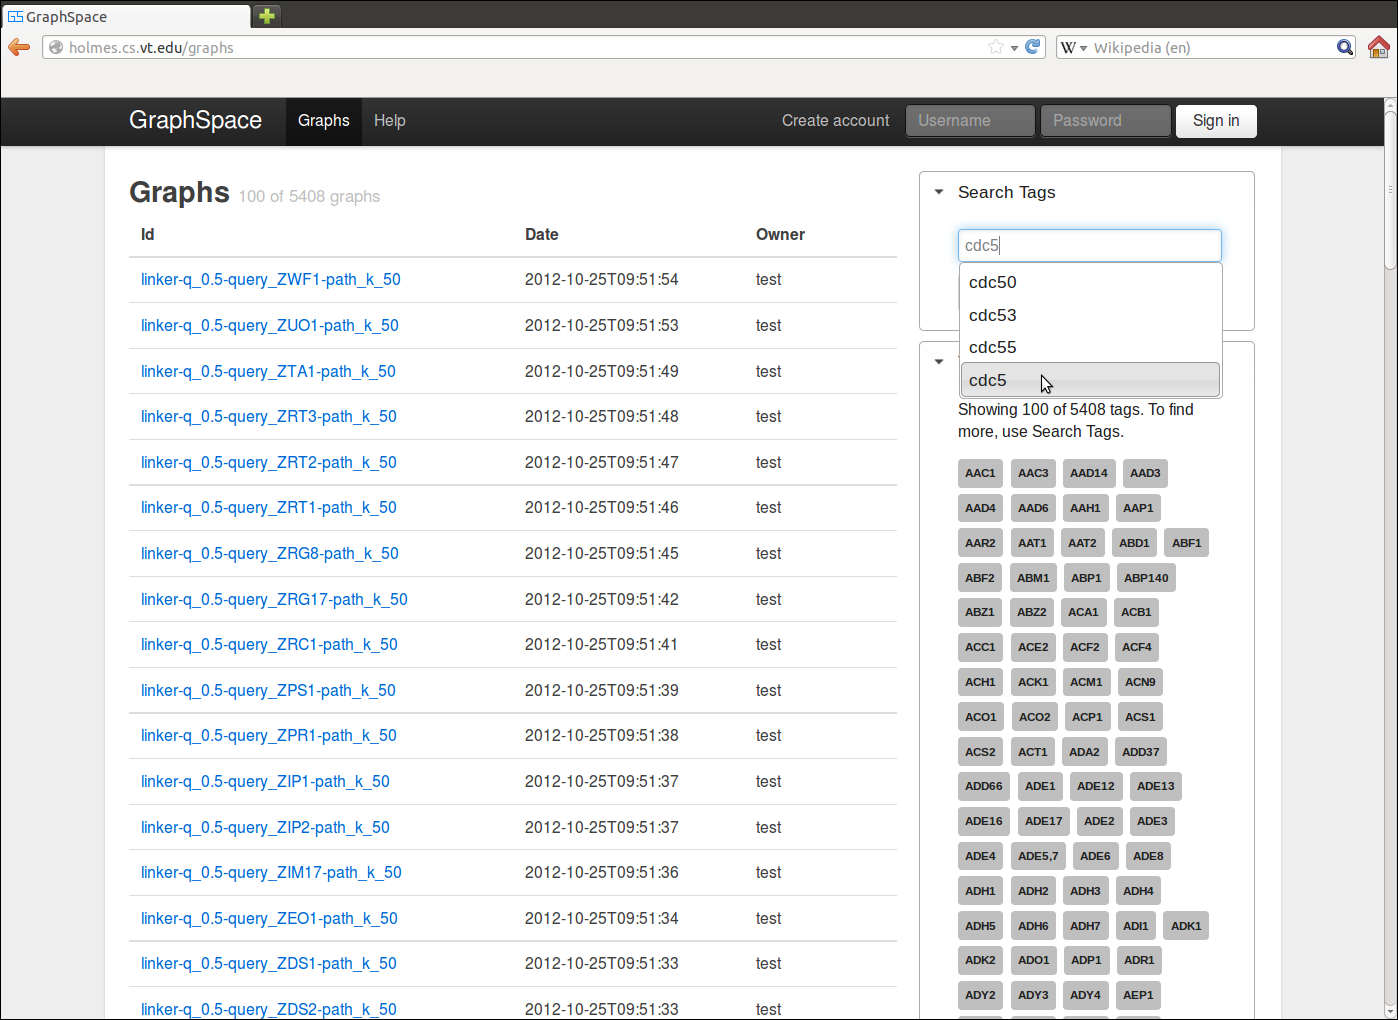Click the Owner column header

(x=780, y=235)
